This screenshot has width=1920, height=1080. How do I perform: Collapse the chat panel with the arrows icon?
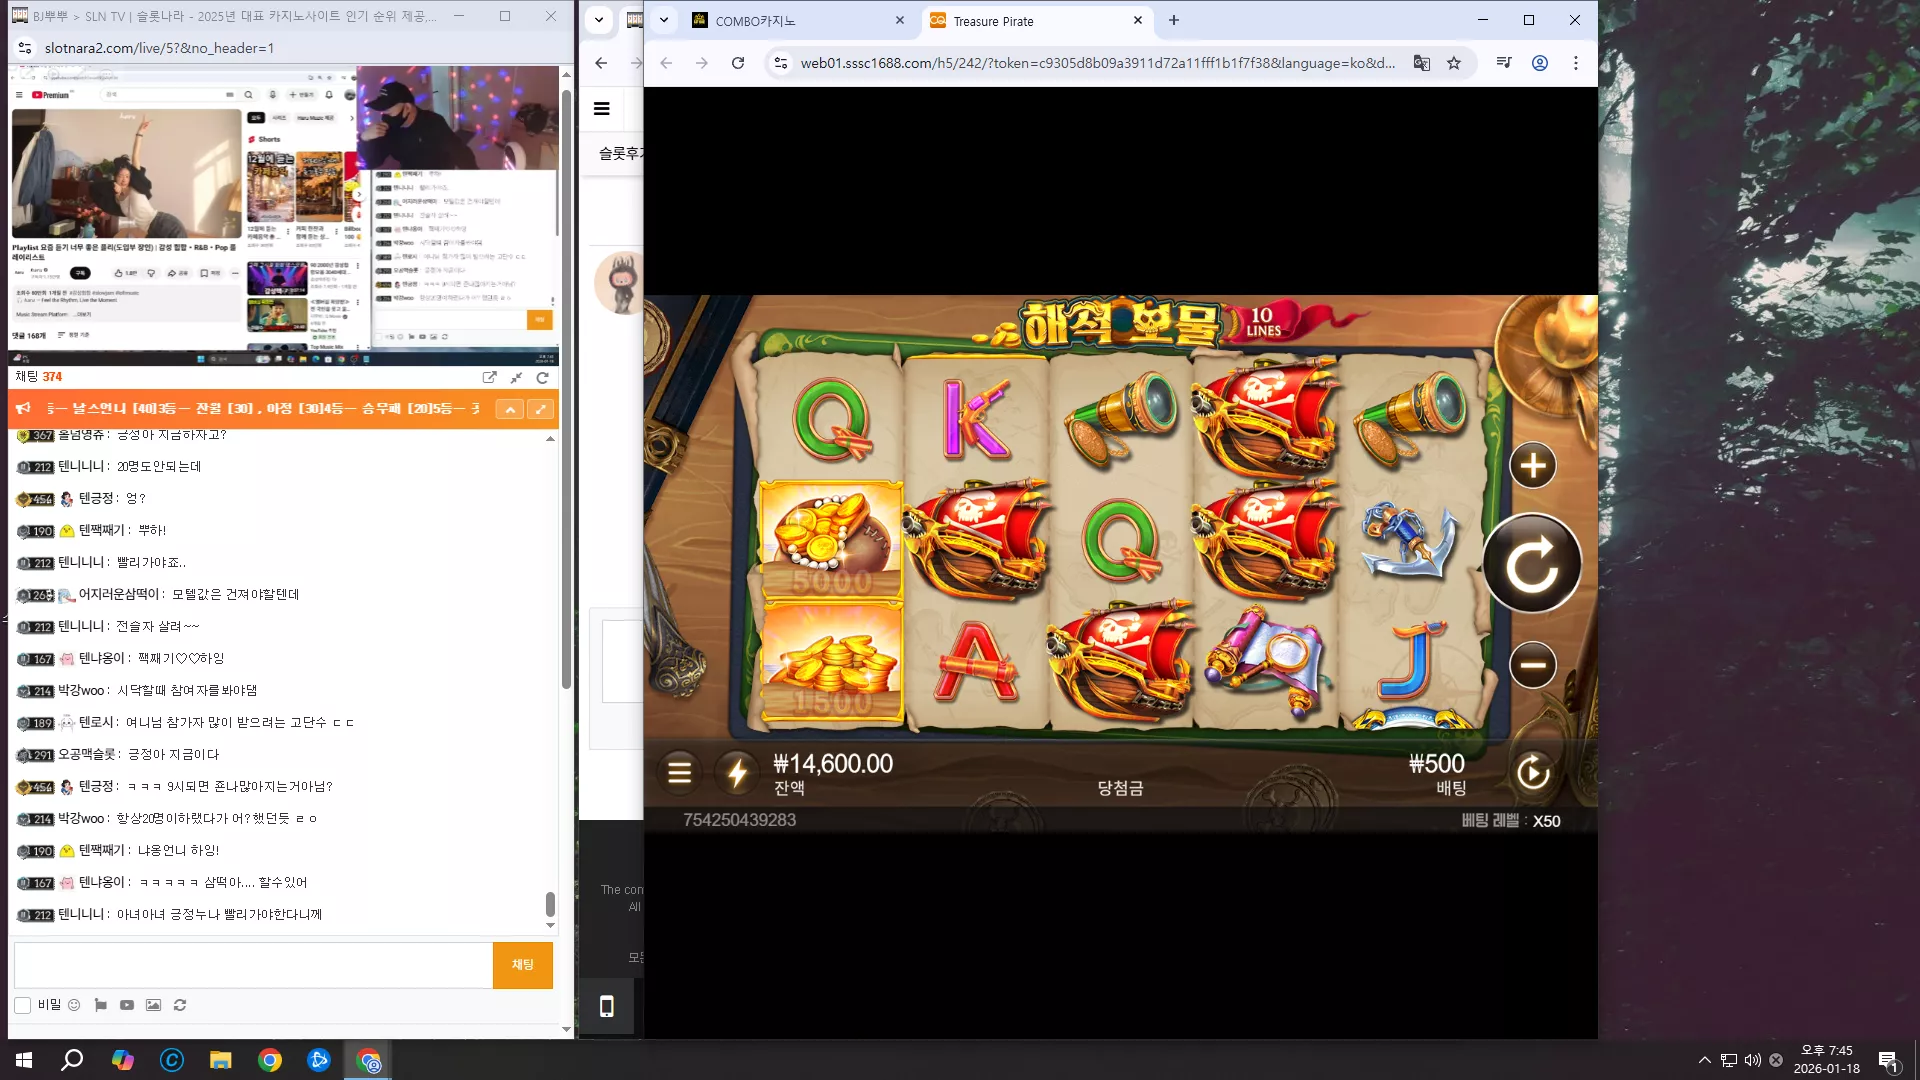click(x=516, y=377)
